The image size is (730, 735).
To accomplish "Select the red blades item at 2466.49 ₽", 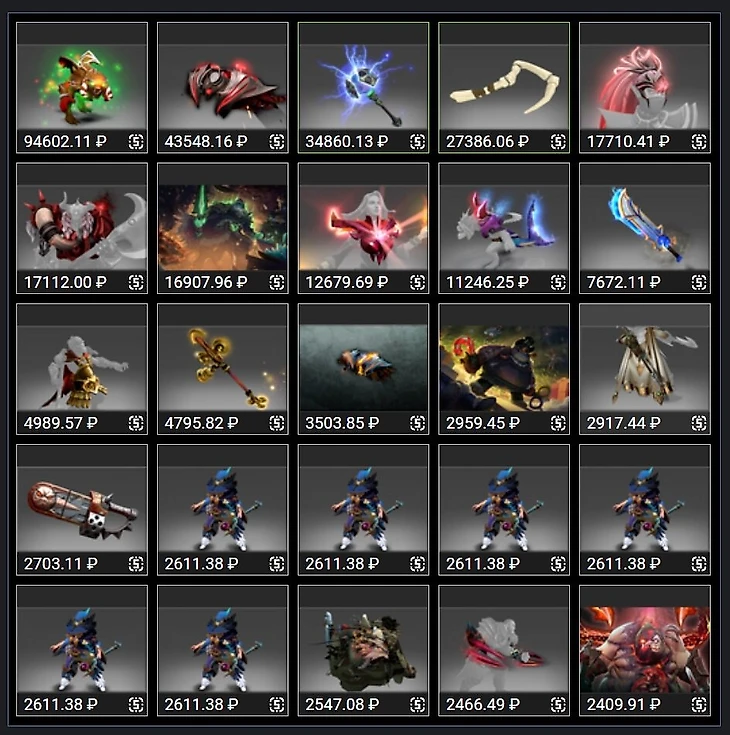I will point(504,651).
